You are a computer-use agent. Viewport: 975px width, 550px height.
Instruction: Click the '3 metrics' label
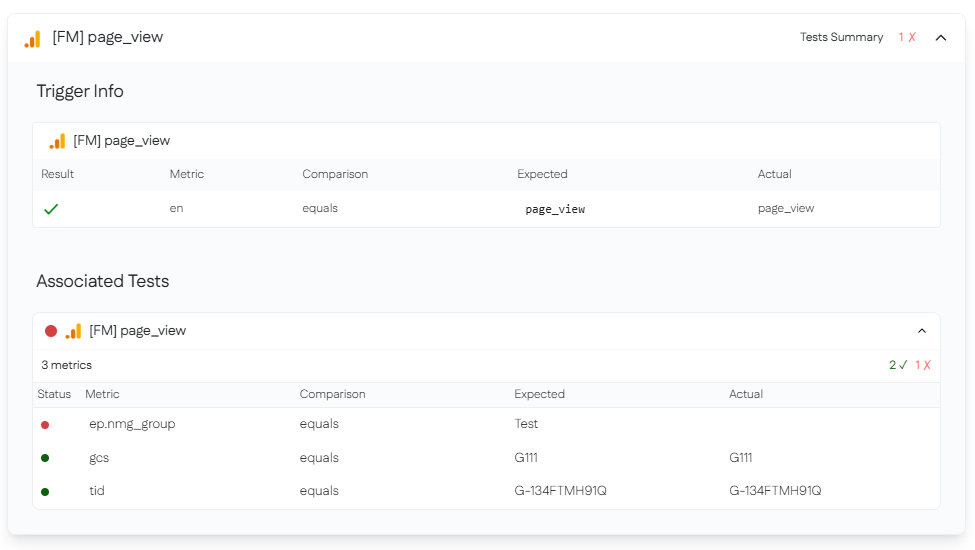pyautogui.click(x=67, y=365)
